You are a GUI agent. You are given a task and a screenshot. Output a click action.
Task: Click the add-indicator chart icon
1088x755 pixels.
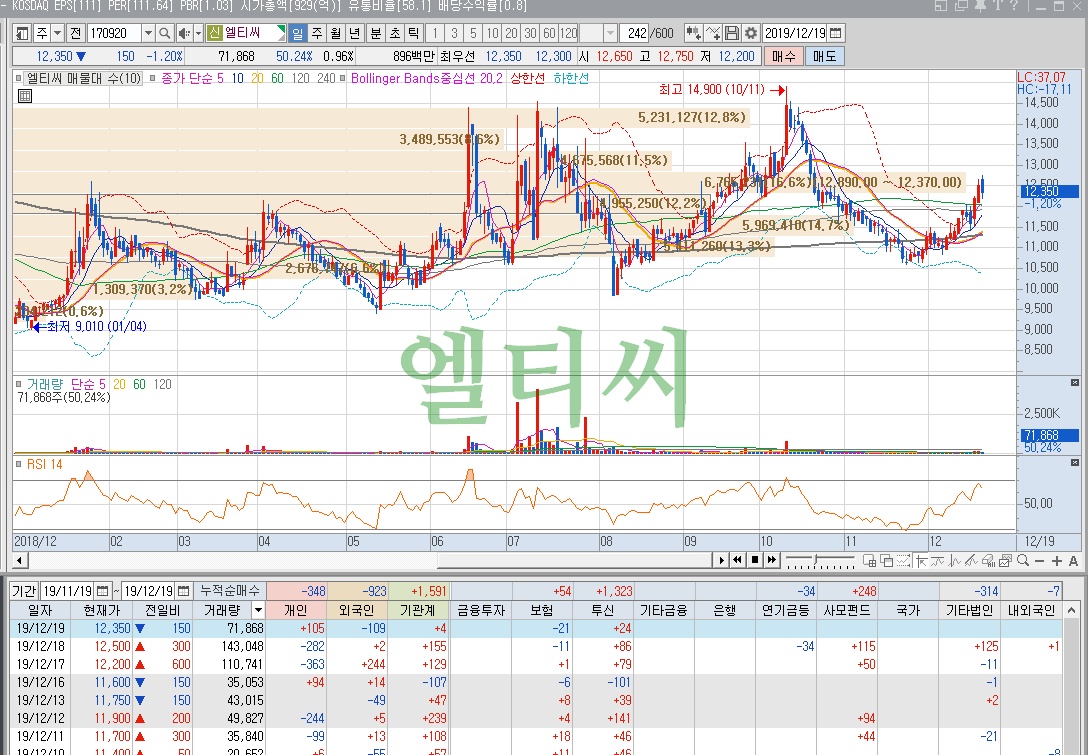point(713,33)
